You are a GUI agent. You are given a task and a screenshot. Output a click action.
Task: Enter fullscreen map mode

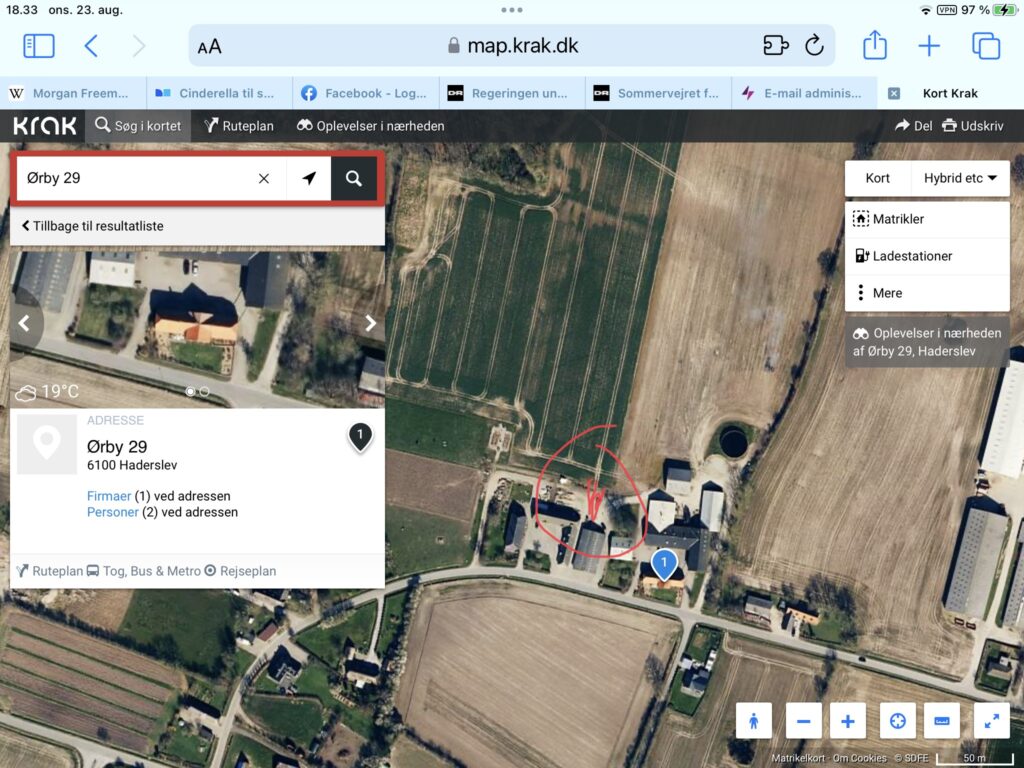point(991,720)
